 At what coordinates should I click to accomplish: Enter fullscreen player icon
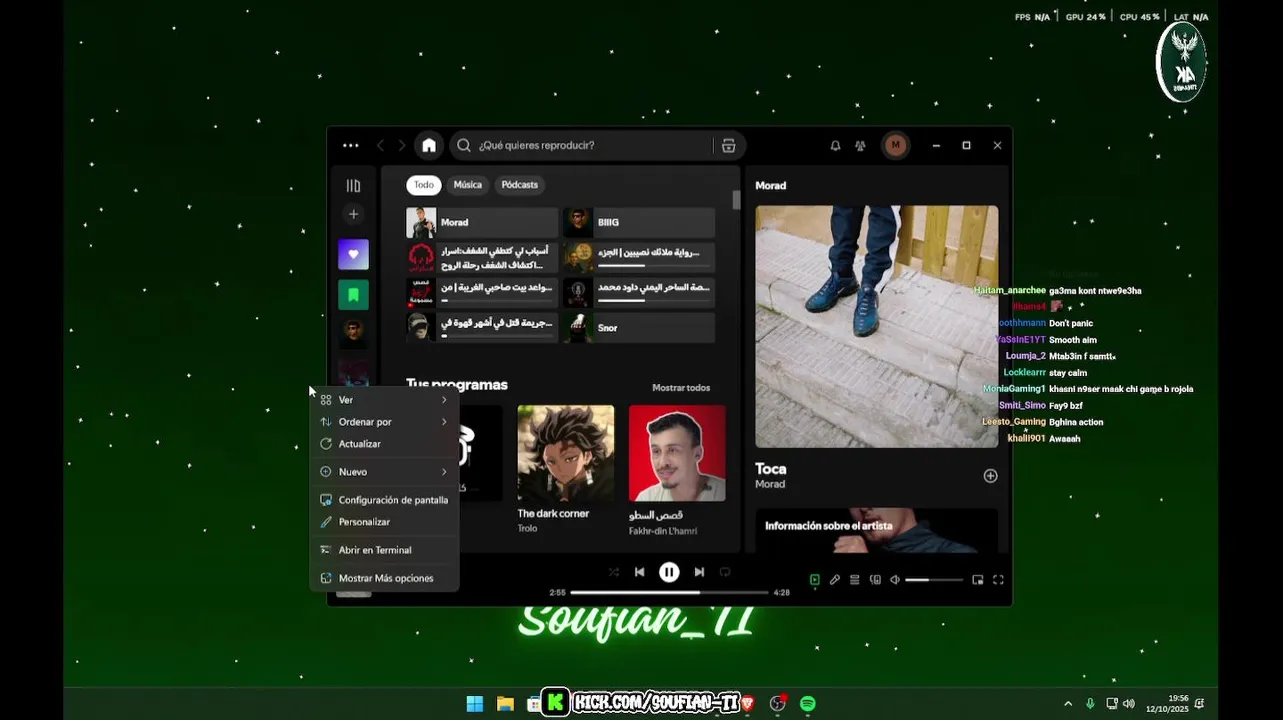coord(998,580)
